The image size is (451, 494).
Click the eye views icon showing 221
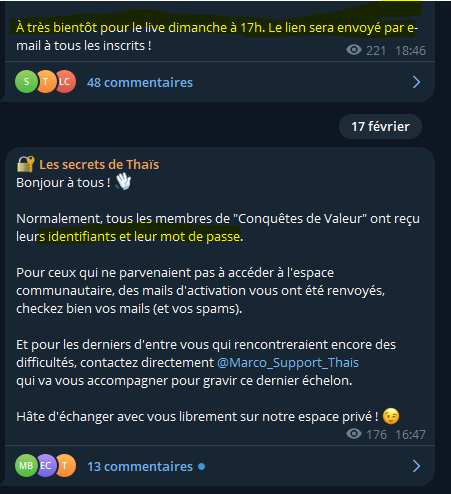pyautogui.click(x=354, y=50)
